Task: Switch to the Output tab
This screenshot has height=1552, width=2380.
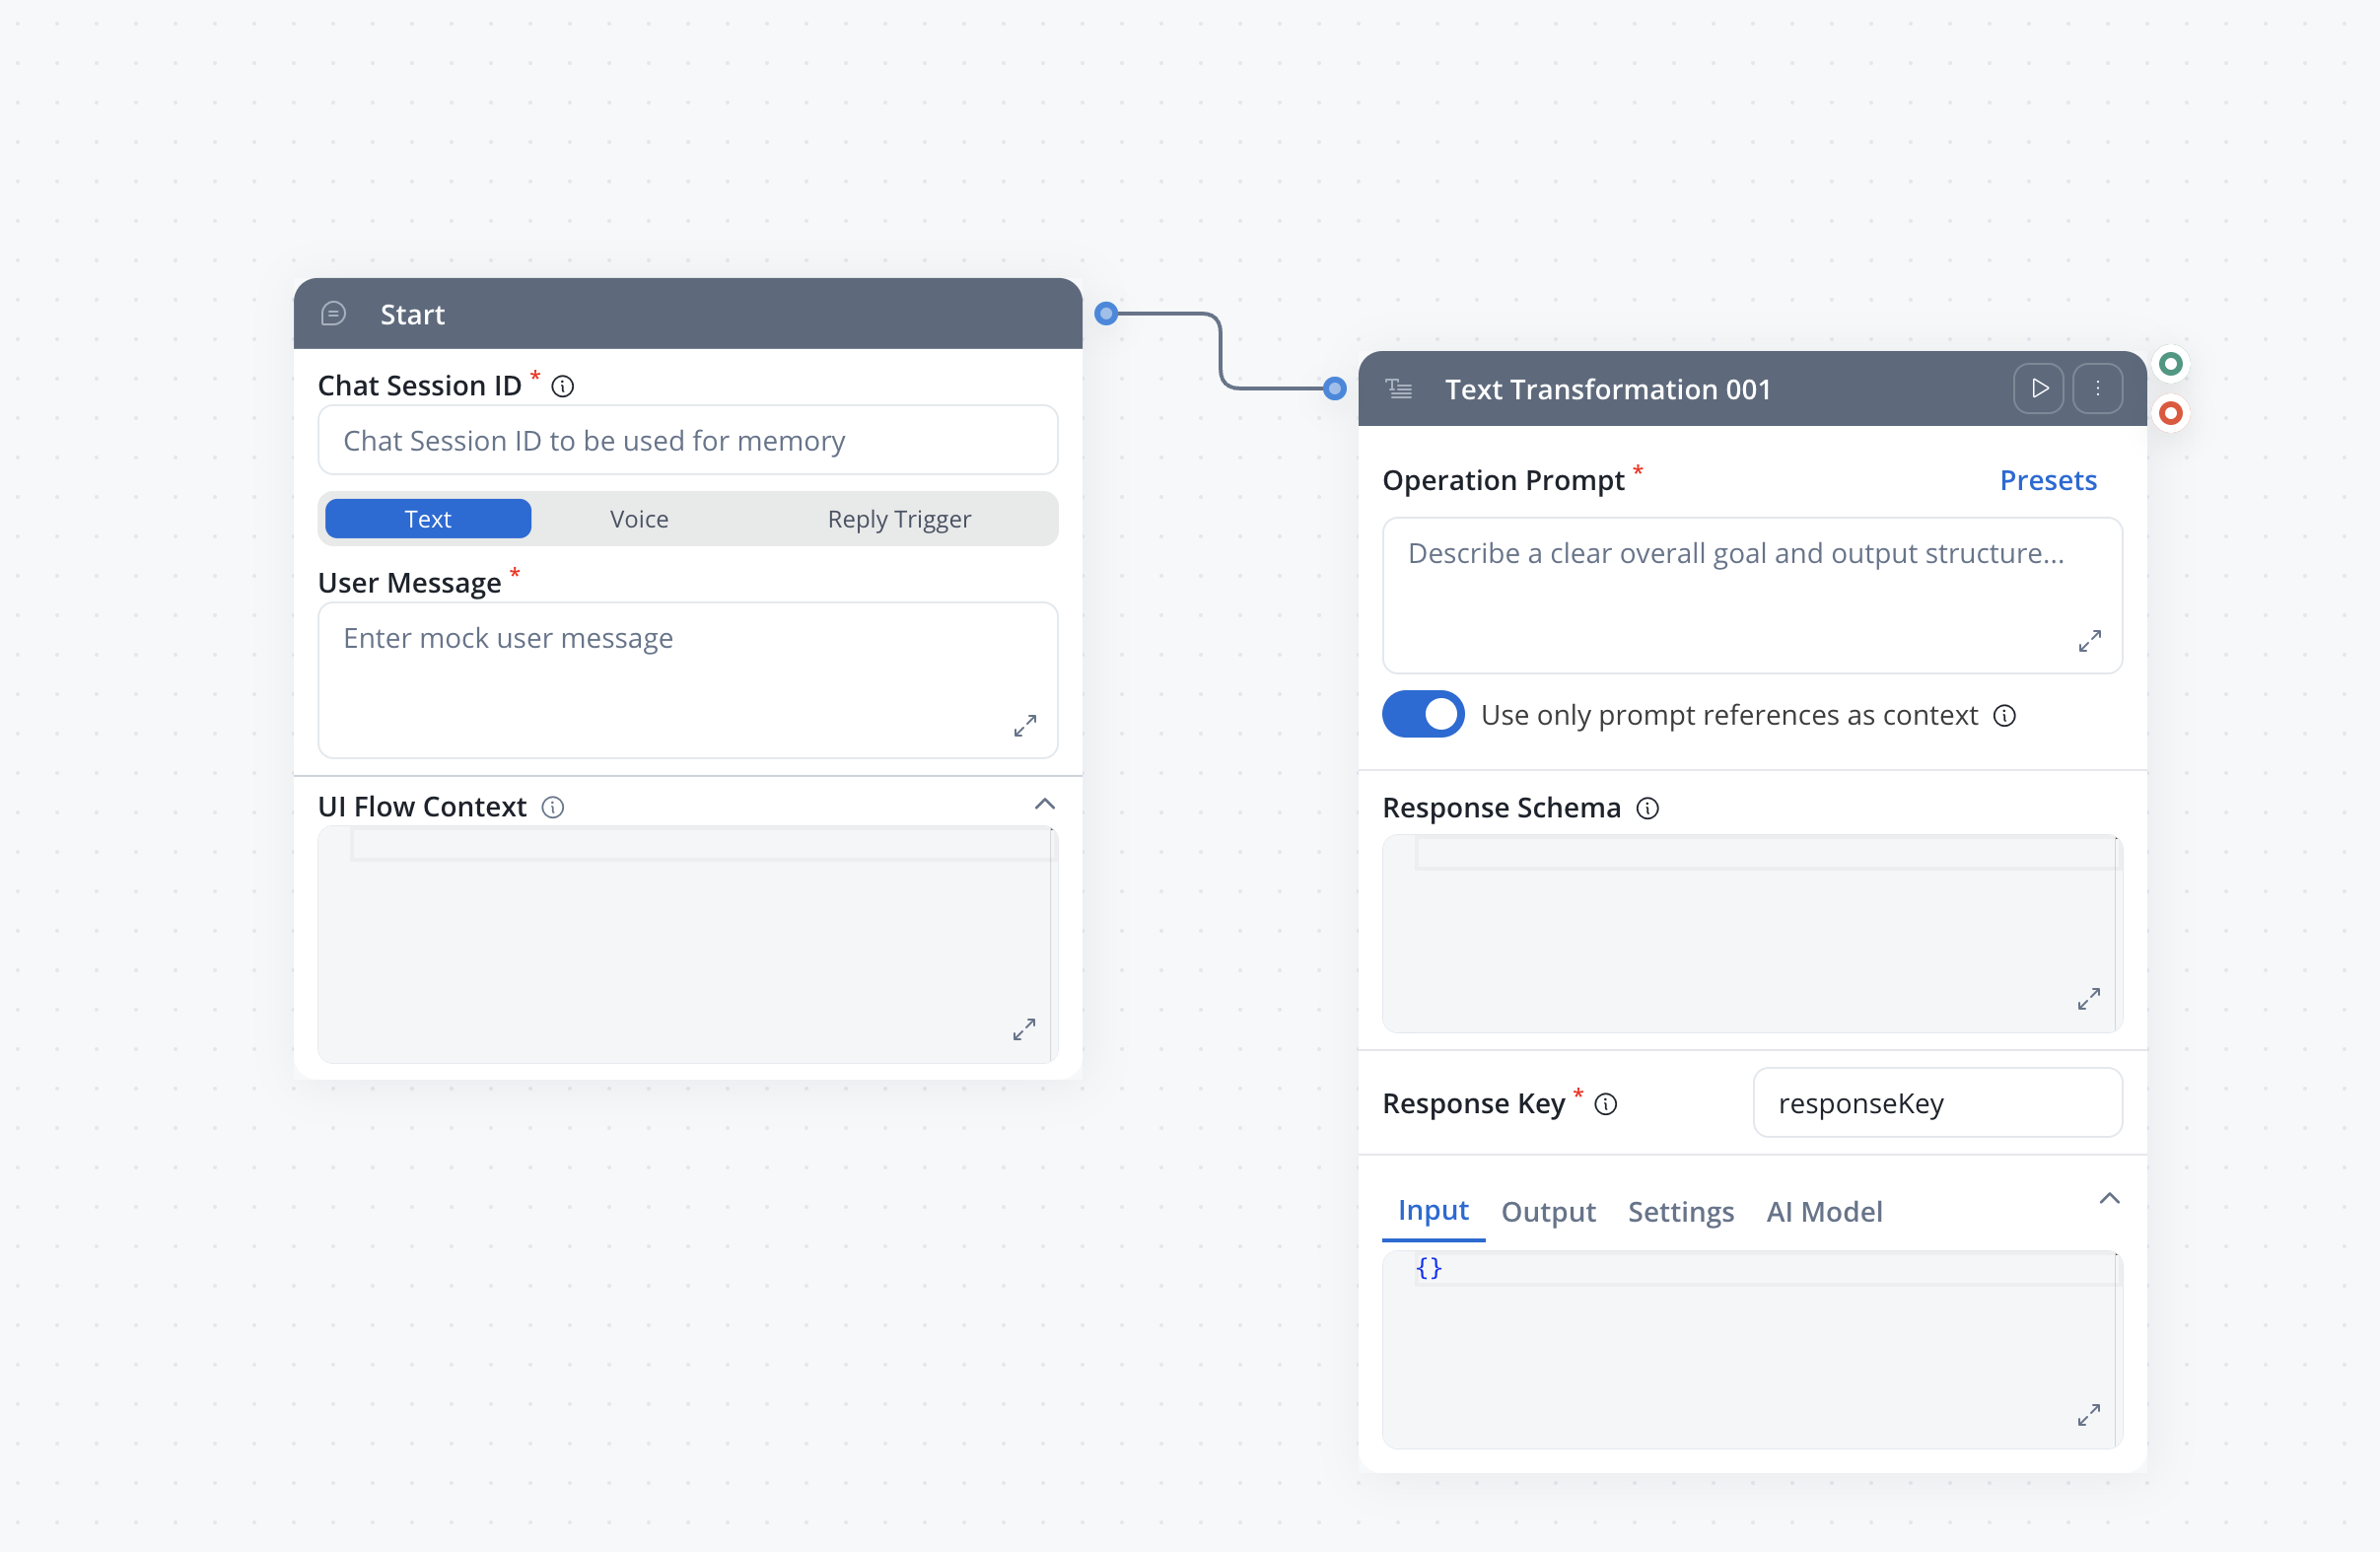Action: pos(1547,1211)
